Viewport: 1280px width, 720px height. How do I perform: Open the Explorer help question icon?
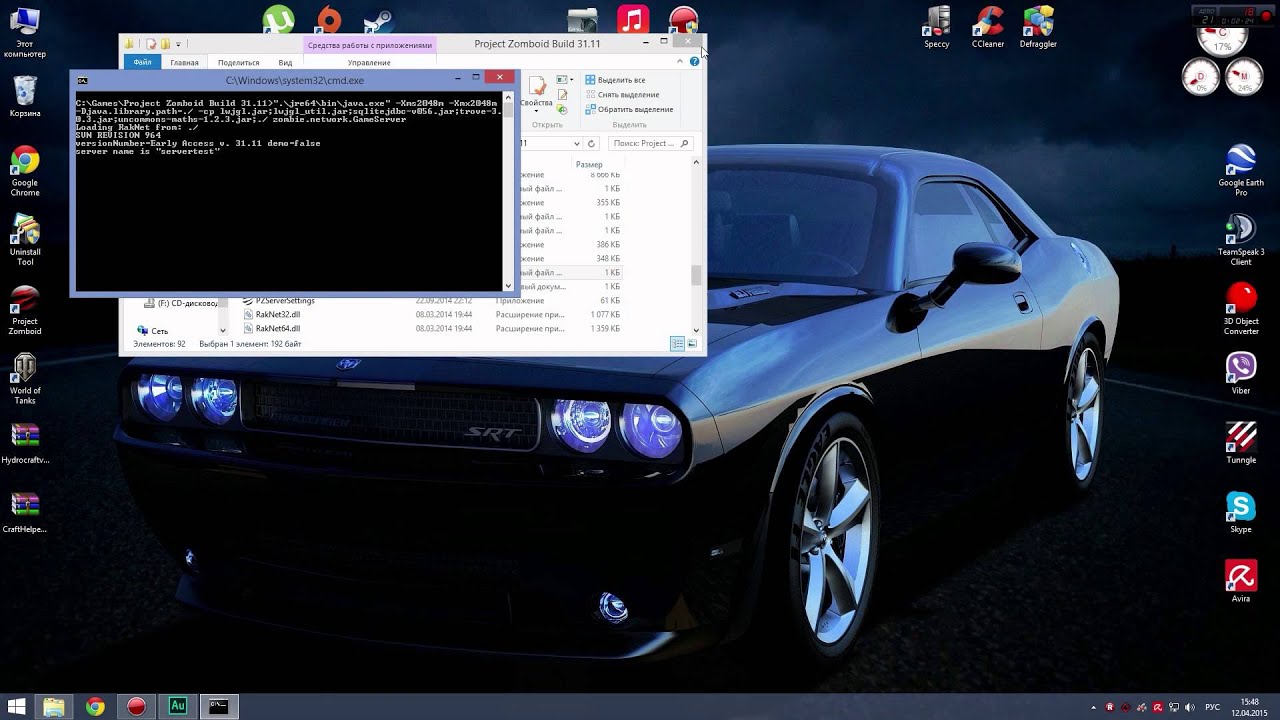click(x=695, y=62)
